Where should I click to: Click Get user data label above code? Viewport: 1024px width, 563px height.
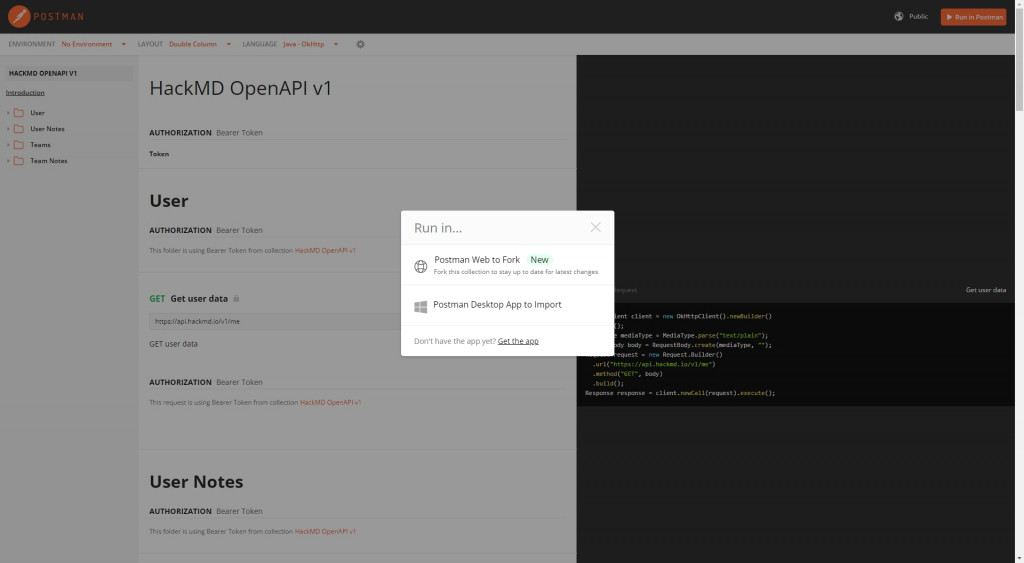coord(985,290)
